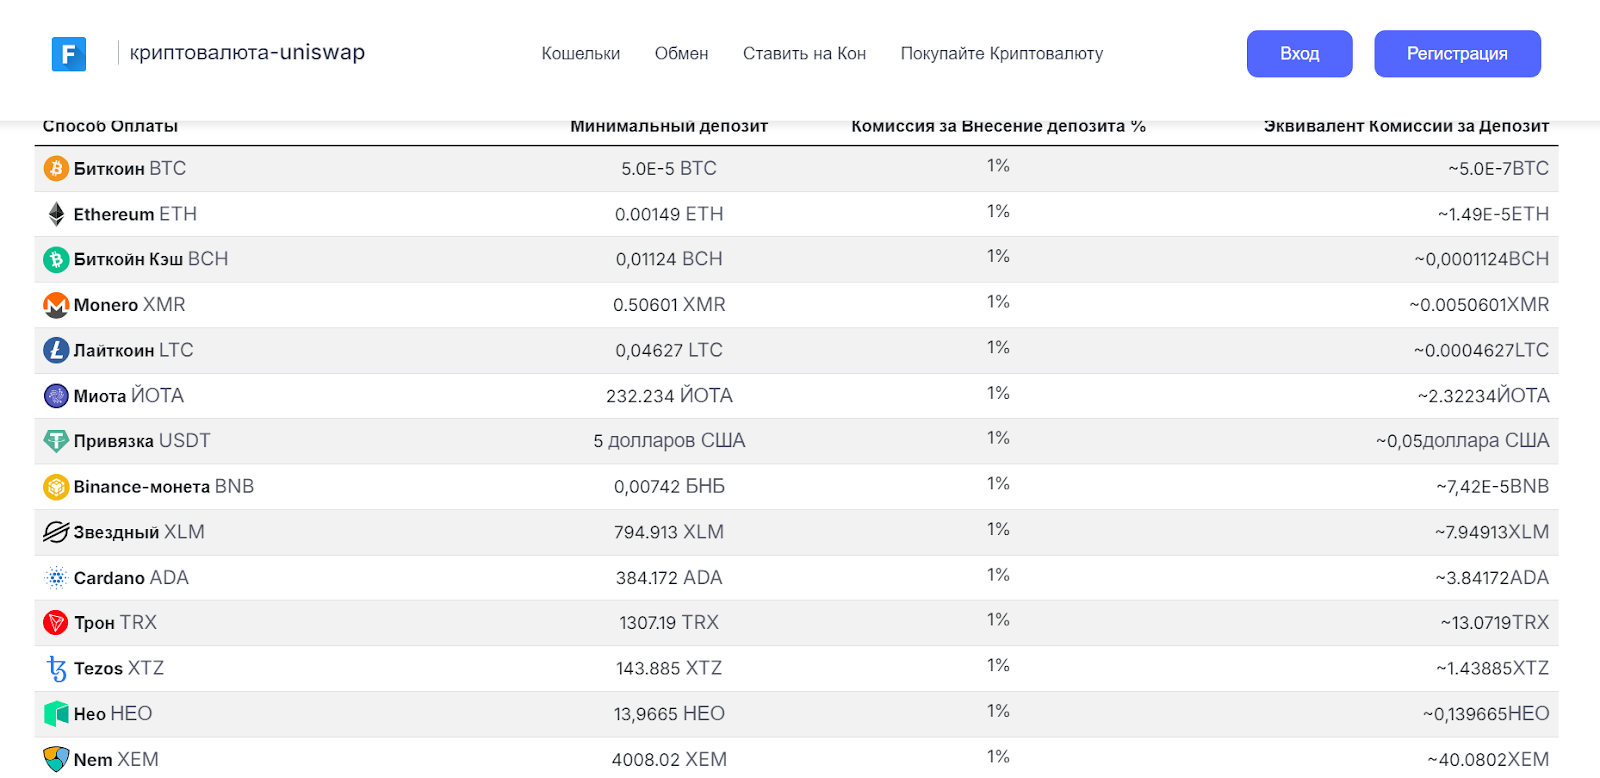Click the Tezos XTZ icon
Image resolution: width=1600 pixels, height=778 pixels.
[56, 669]
